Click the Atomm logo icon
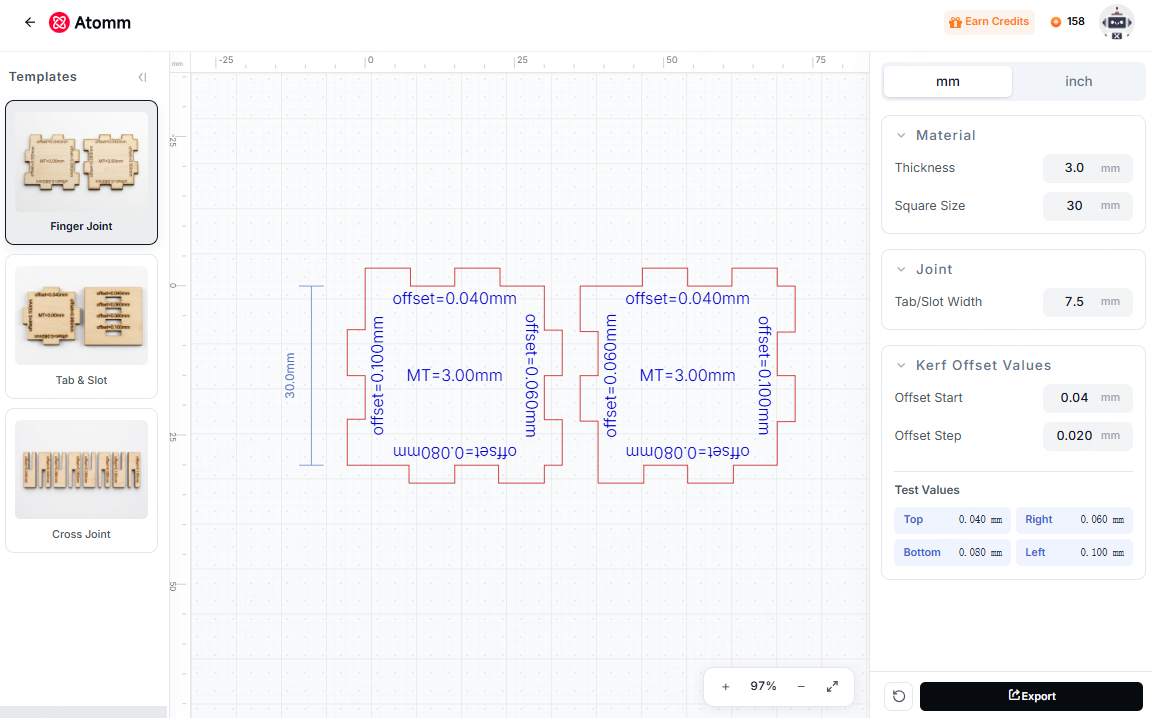Image resolution: width=1152 pixels, height=718 pixels. tap(59, 23)
